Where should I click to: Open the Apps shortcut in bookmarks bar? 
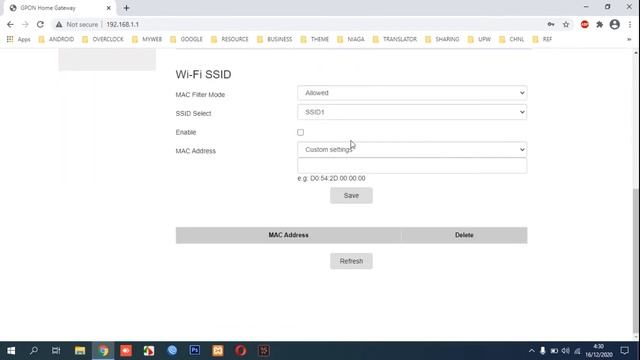(x=19, y=39)
